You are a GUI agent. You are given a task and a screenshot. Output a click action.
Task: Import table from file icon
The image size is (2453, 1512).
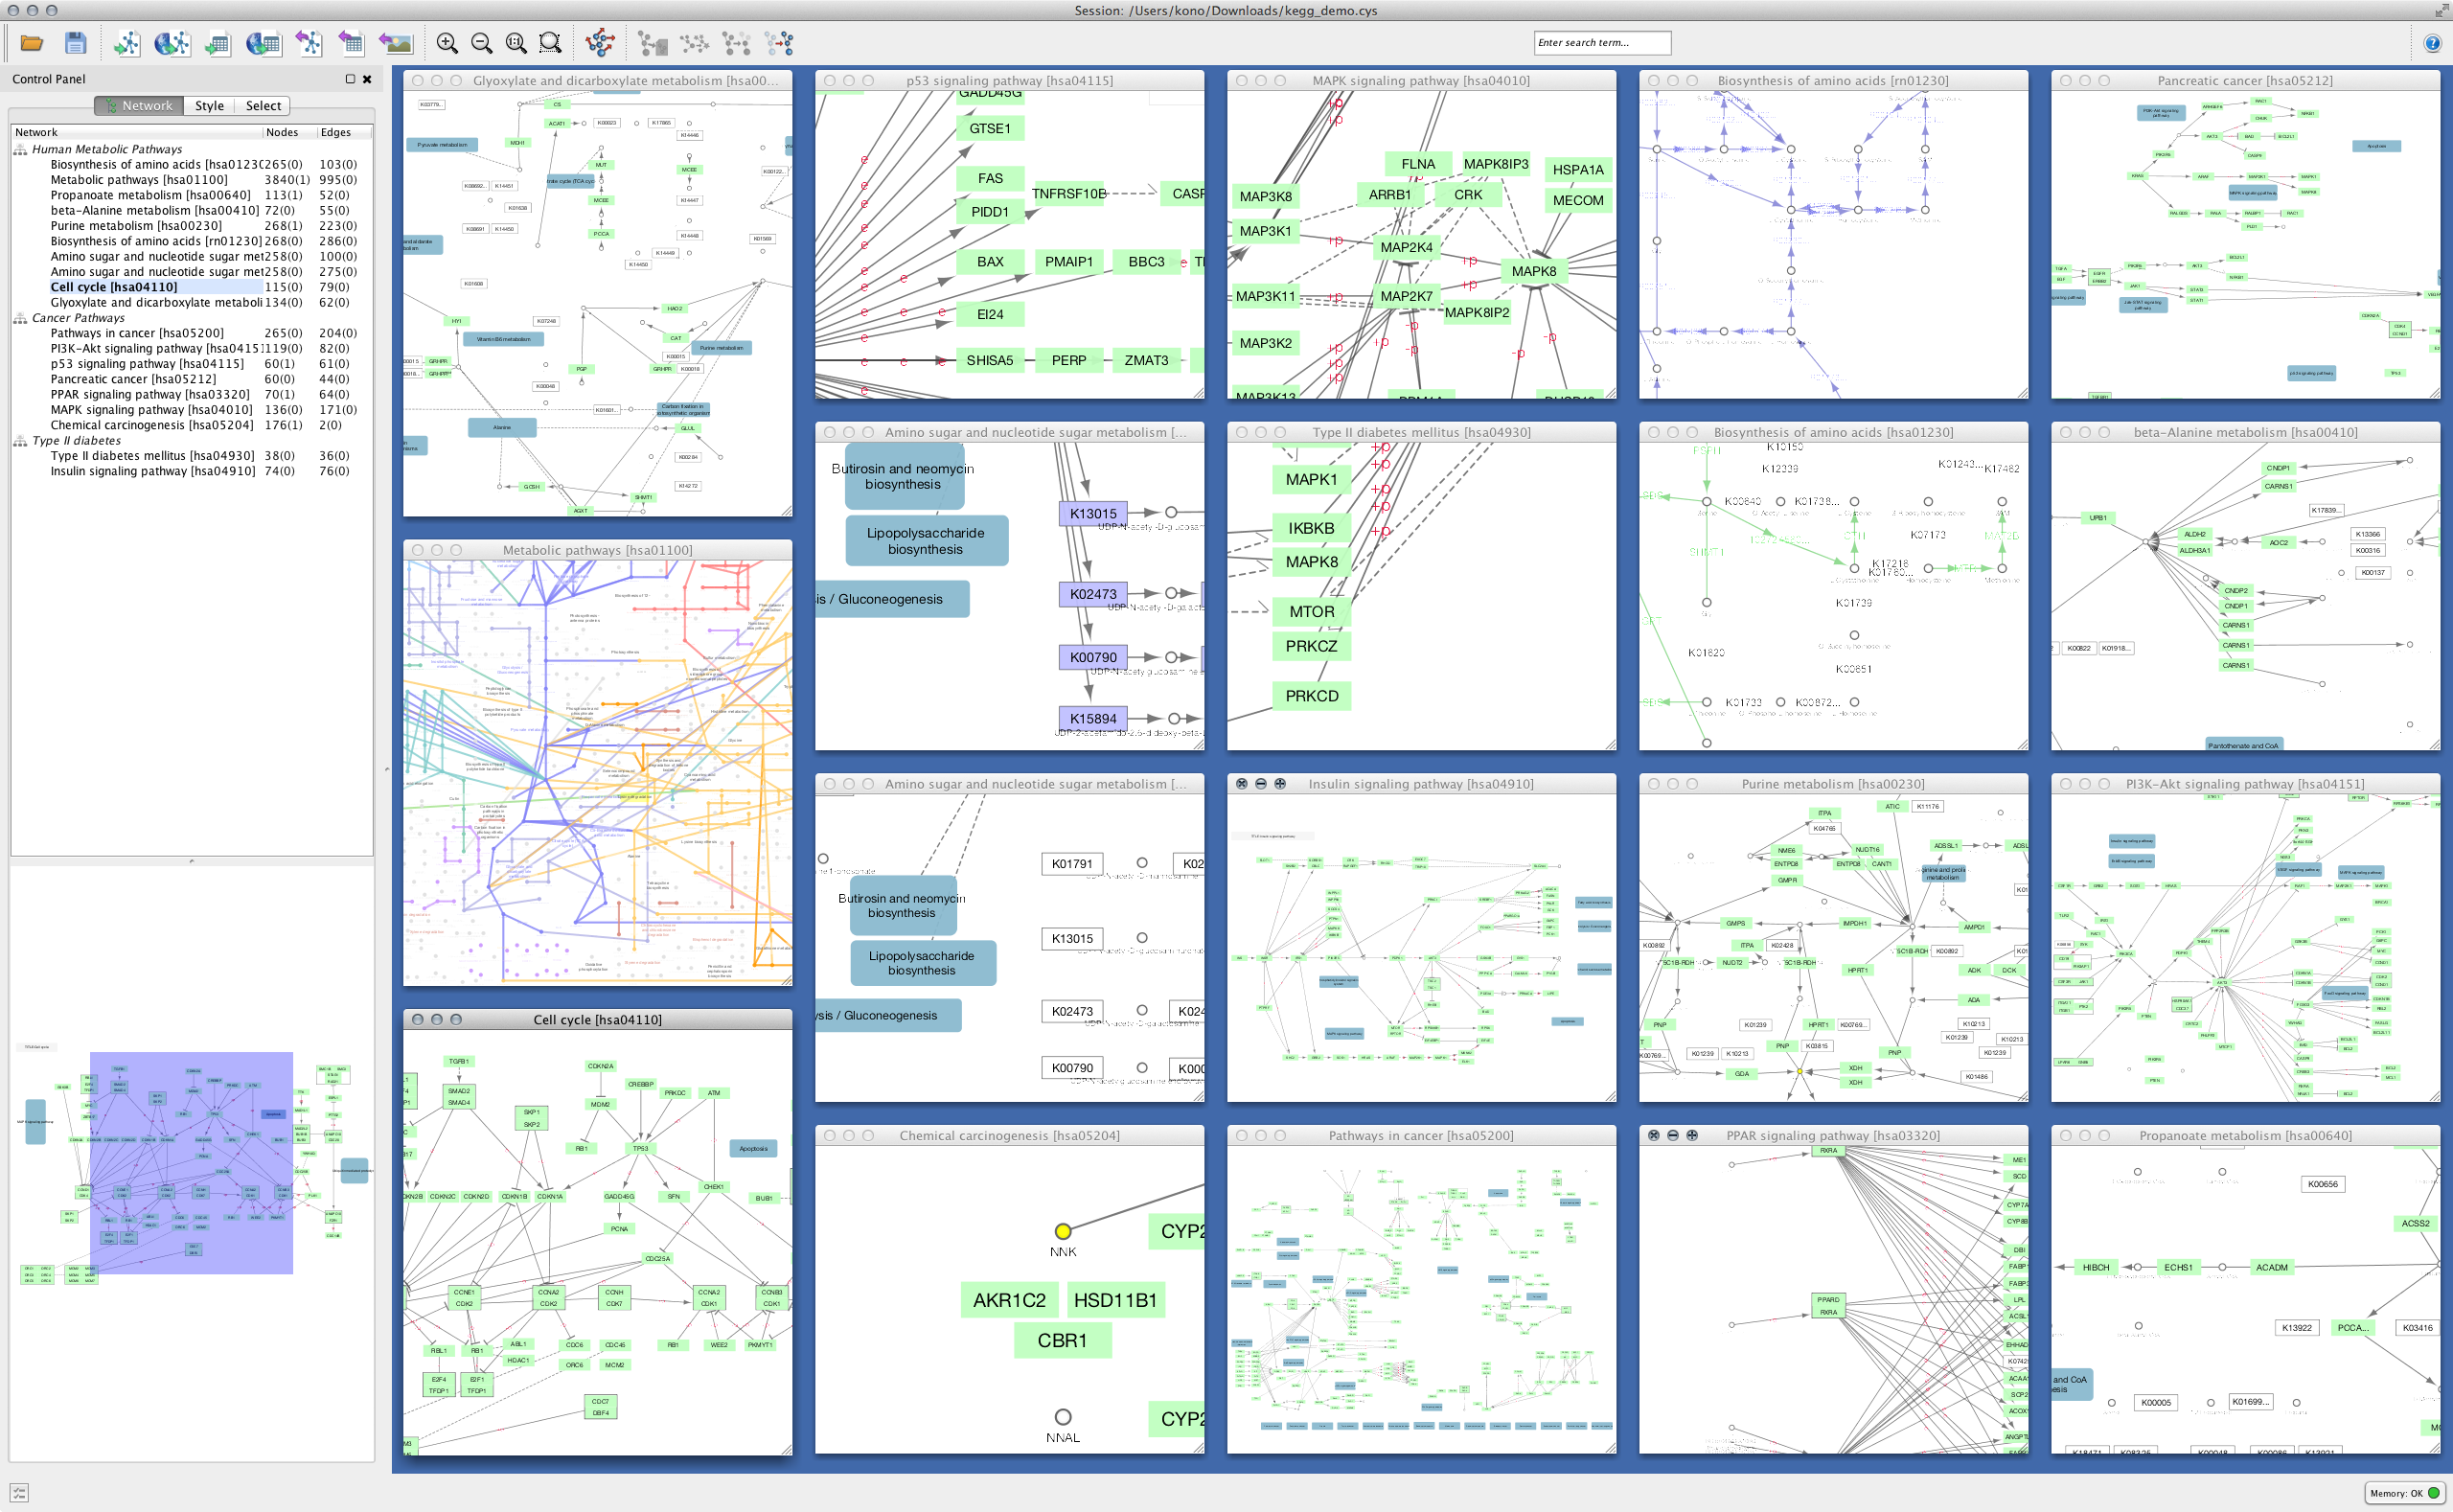click(x=217, y=43)
